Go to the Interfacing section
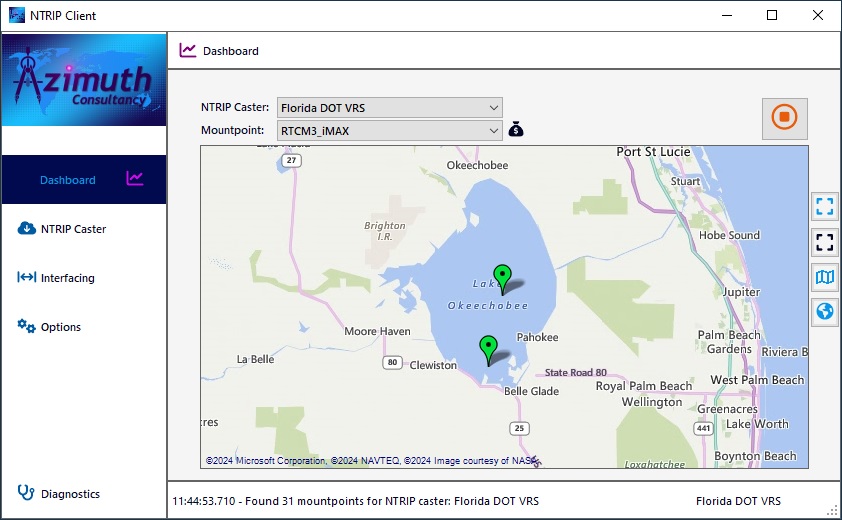842x520 pixels. click(67, 278)
